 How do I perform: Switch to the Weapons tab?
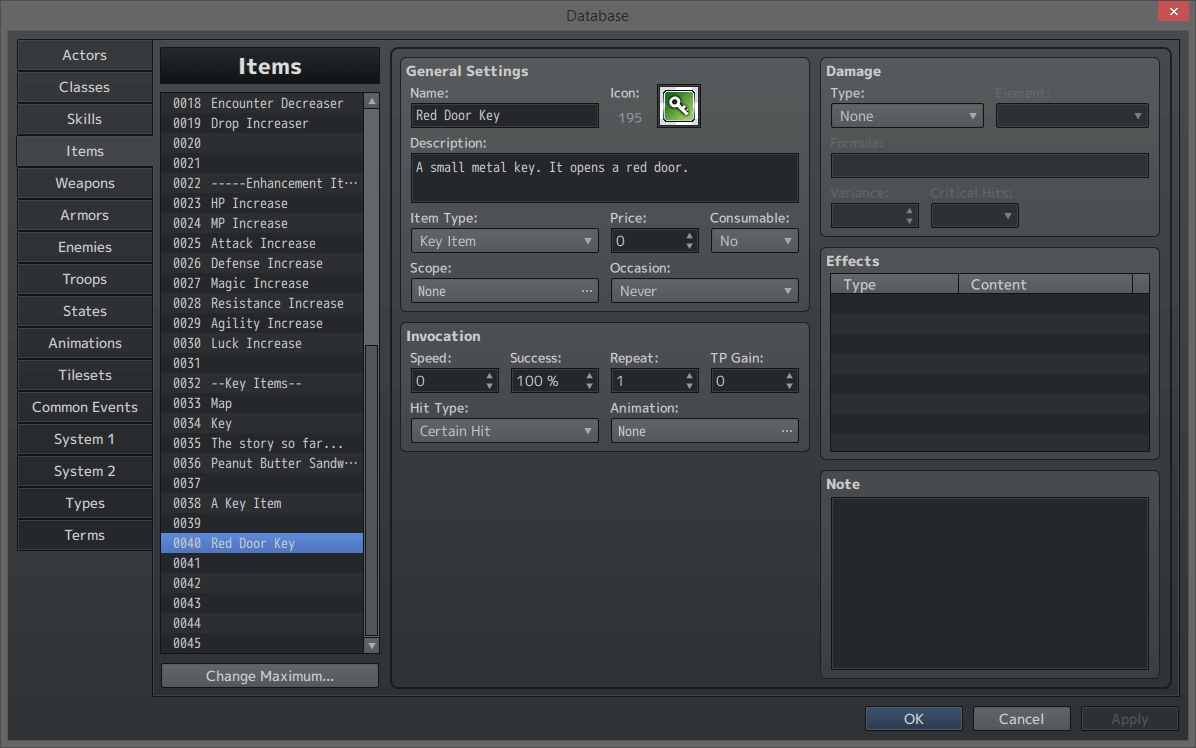click(85, 183)
